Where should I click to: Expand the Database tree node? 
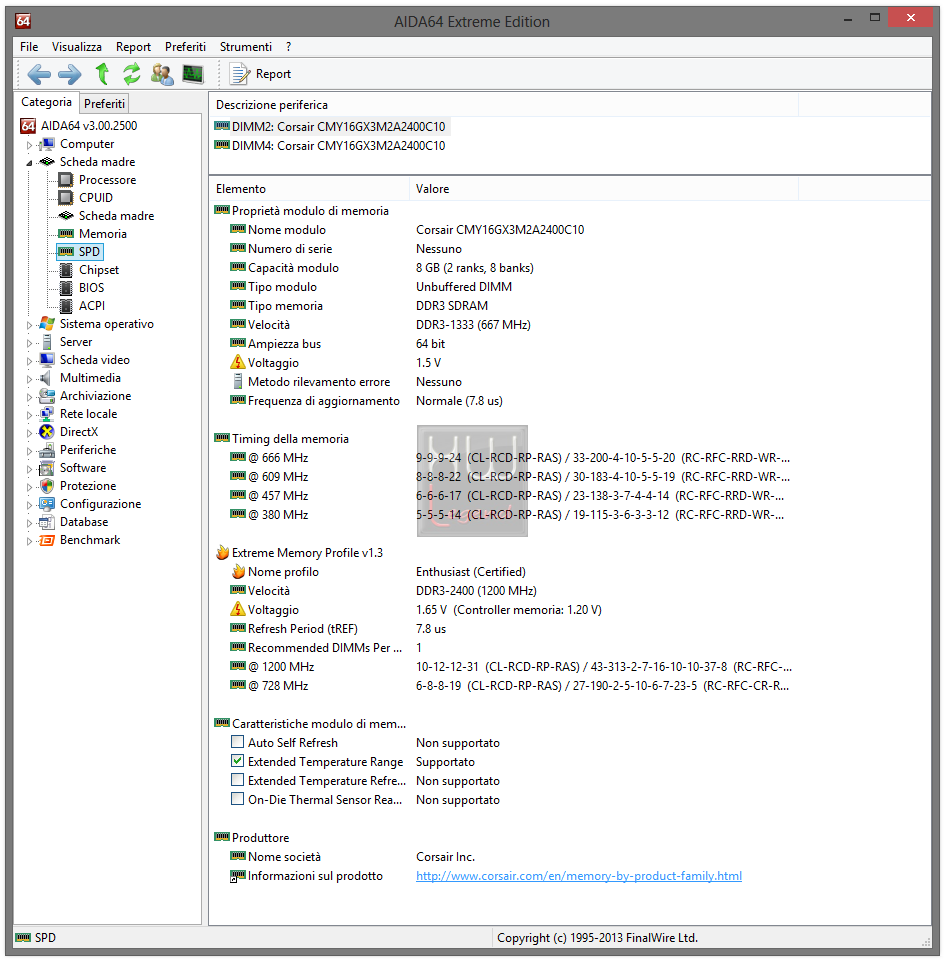[x=29, y=523]
